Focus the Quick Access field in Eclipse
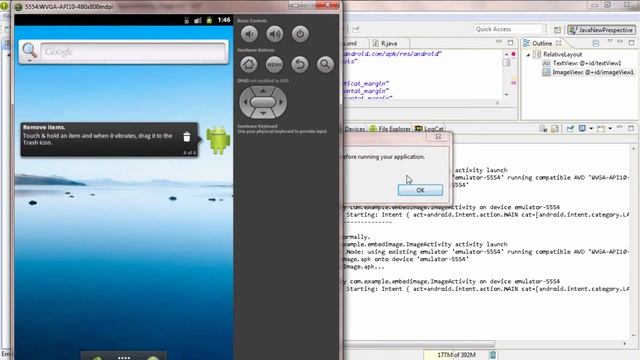The height and width of the screenshot is (360, 640). pos(508,29)
